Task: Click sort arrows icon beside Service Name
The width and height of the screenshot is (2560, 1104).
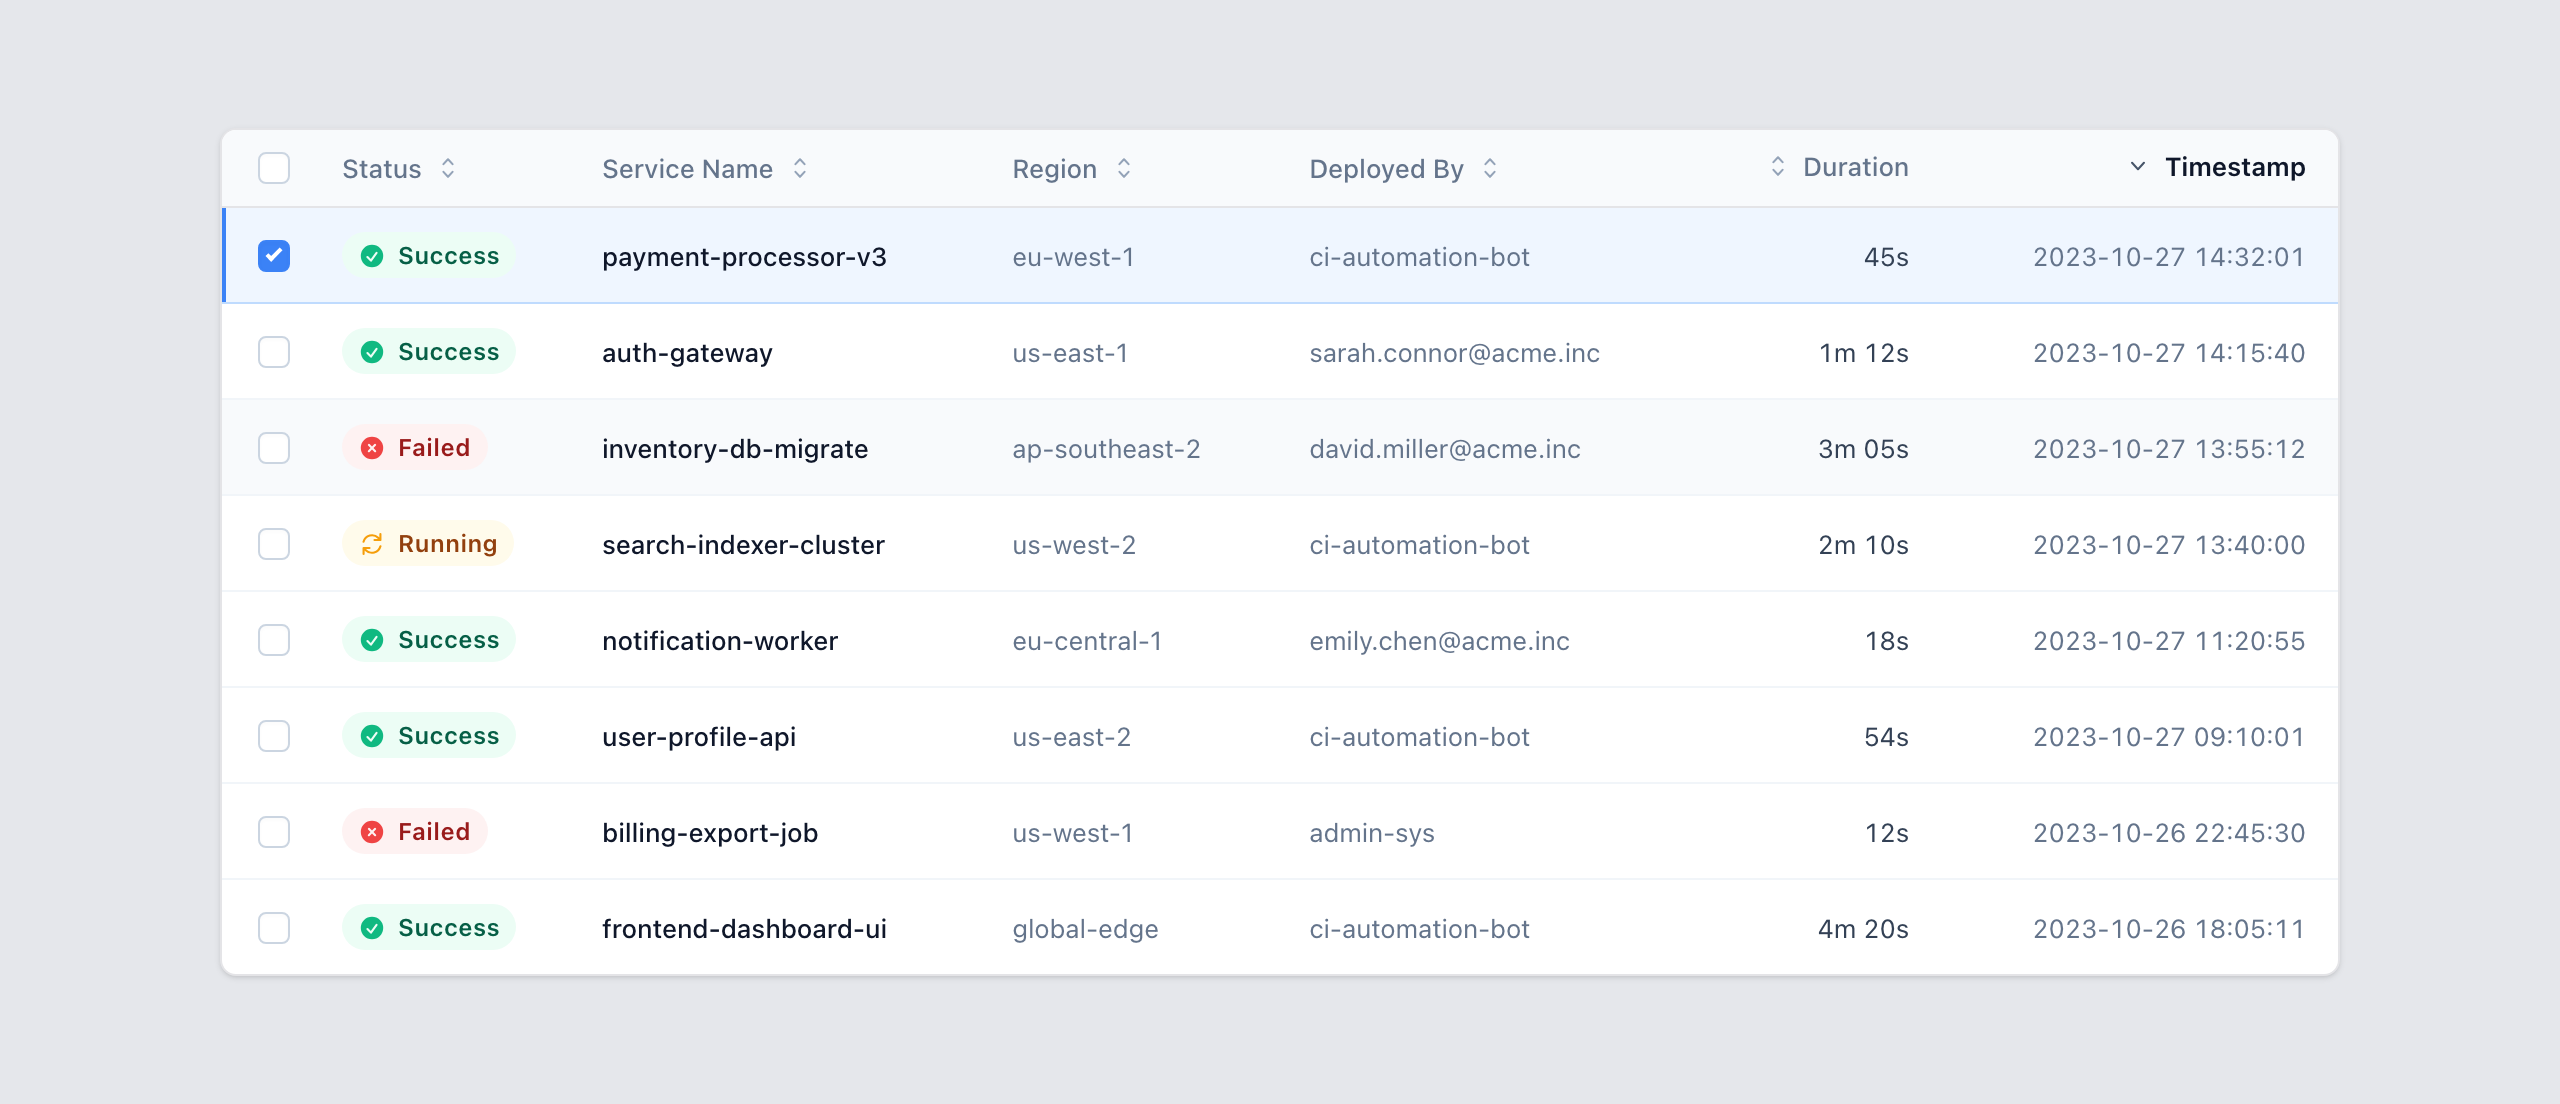Action: (x=800, y=168)
